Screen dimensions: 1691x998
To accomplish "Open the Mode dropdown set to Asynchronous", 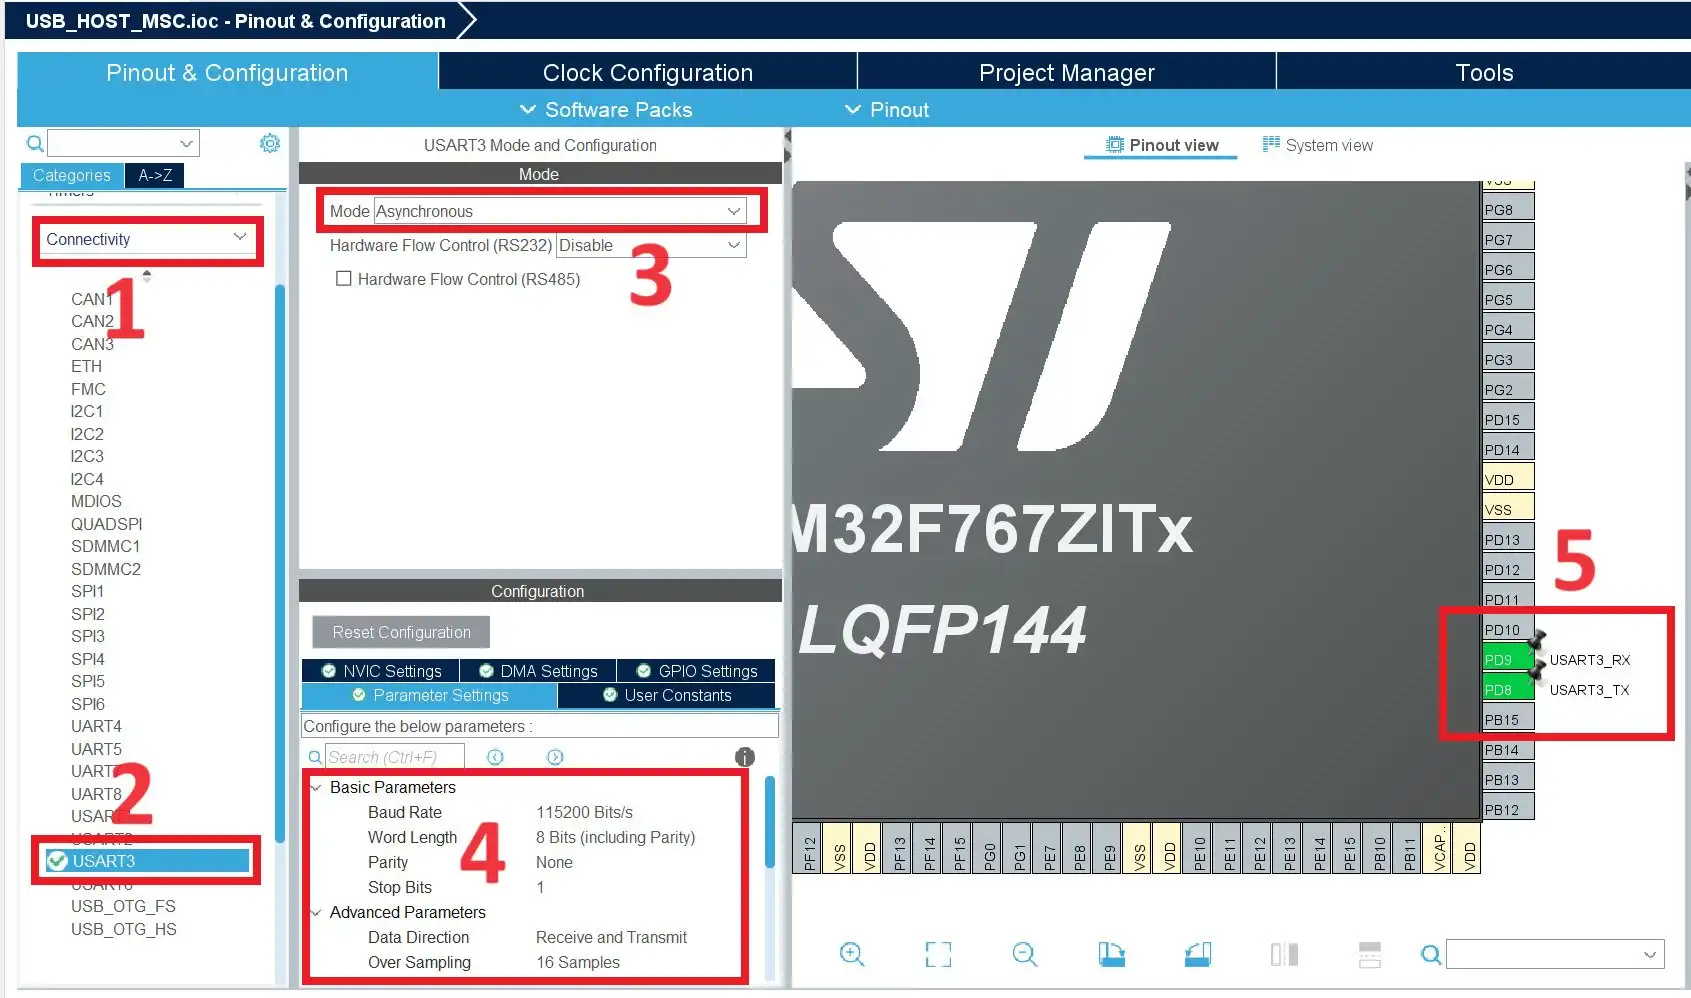I will coord(560,211).
